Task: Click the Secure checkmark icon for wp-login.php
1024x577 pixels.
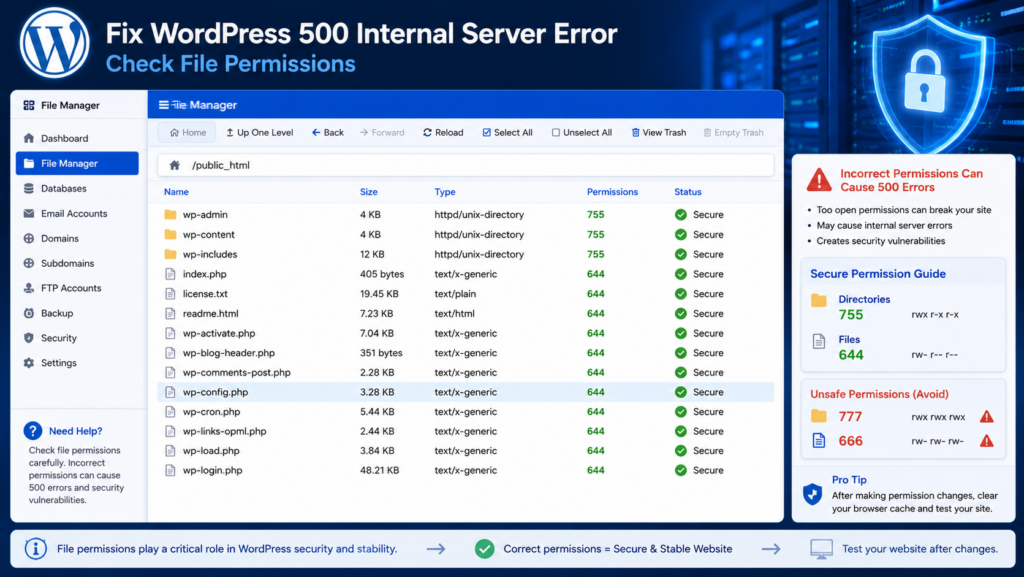Action: [680, 470]
